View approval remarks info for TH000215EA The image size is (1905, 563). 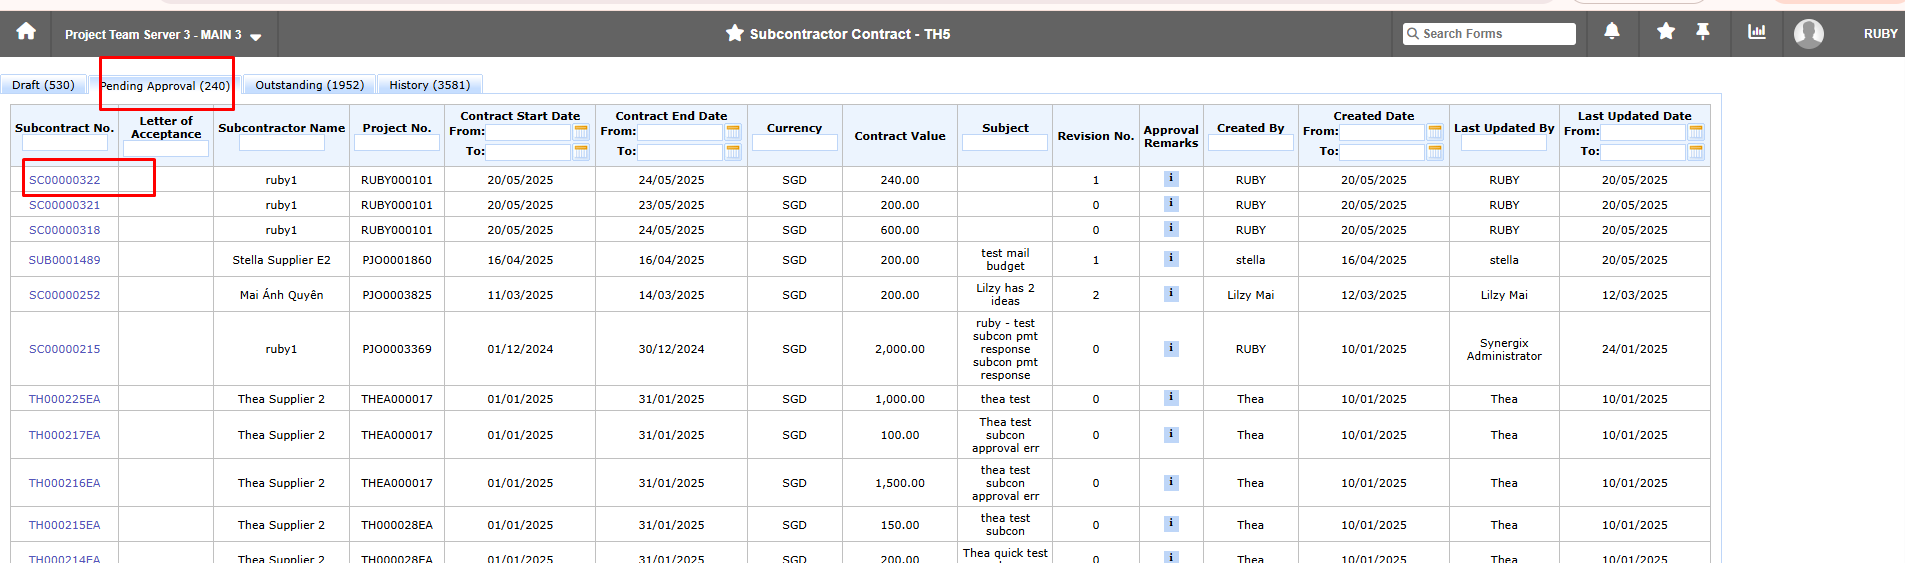1170,524
